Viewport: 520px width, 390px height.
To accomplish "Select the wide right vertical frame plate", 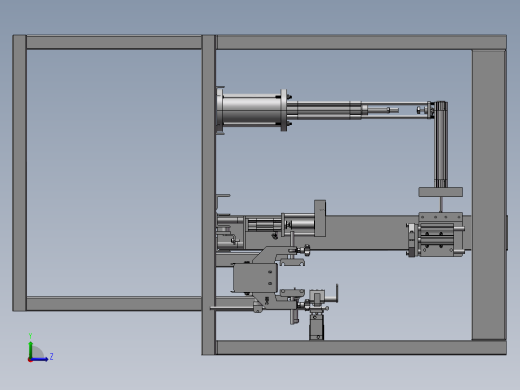I will [x=489, y=195].
